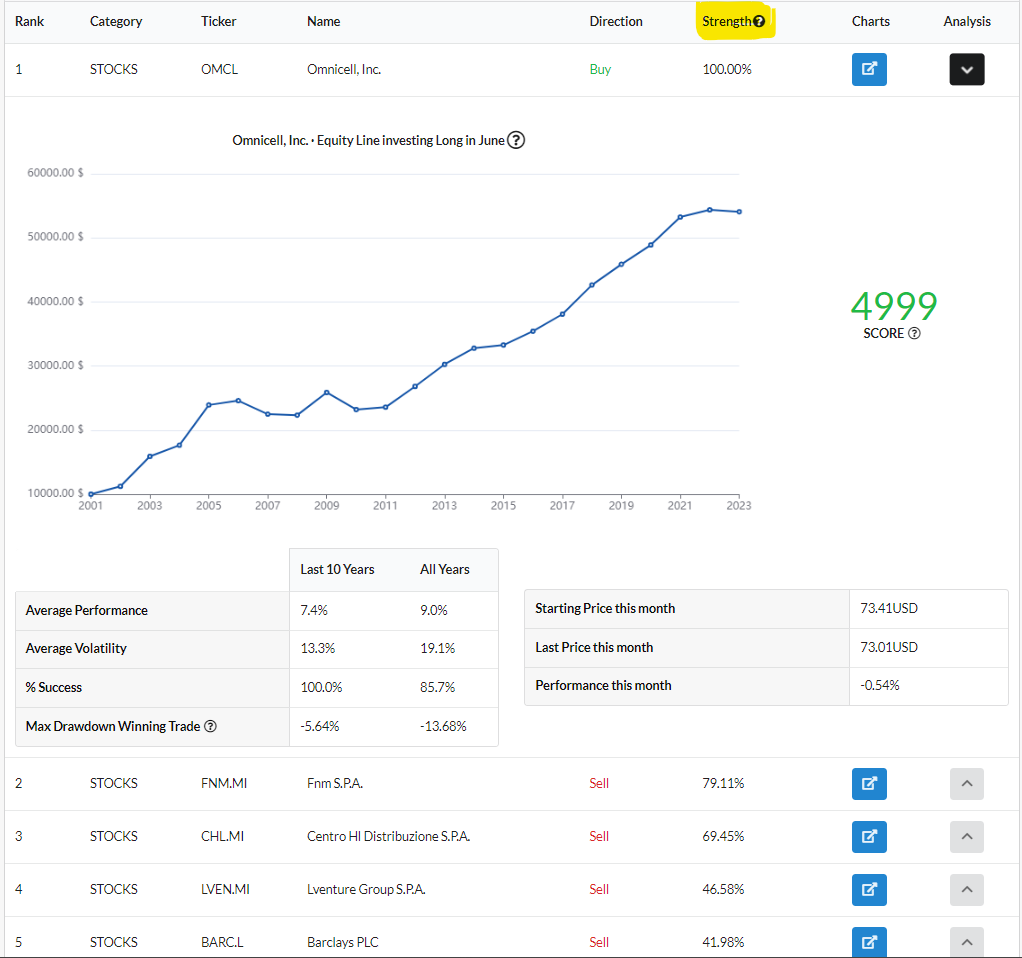1022x958 pixels.
Task: Click the All Years column header
Action: click(x=445, y=570)
